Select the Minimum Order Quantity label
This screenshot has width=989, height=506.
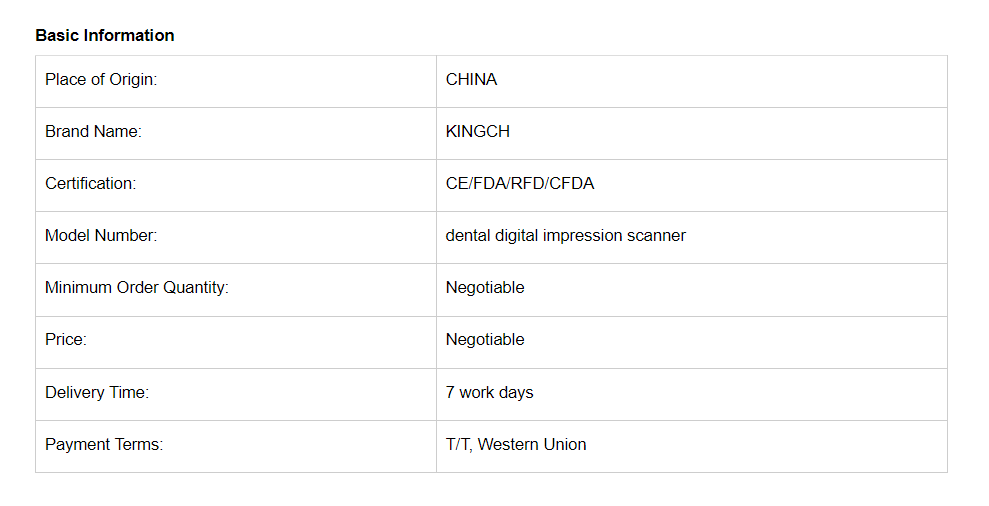(x=137, y=288)
